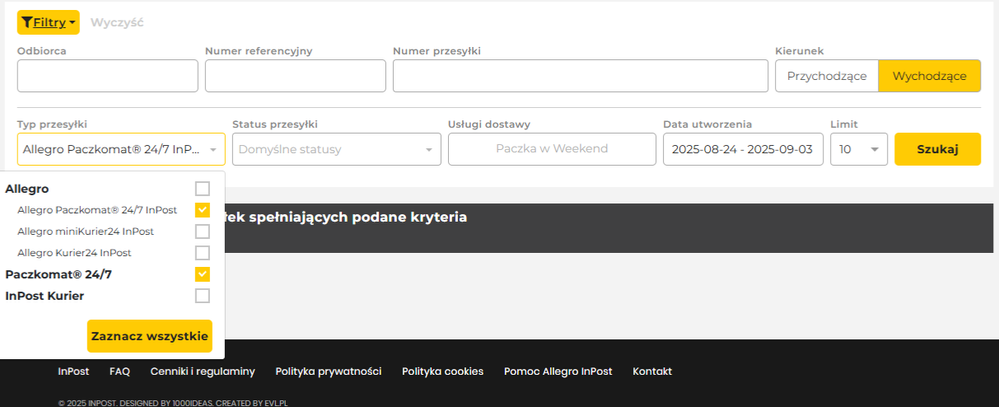The width and height of the screenshot is (999, 407).
Task: Select Przychodzące direction
Action: 827,76
